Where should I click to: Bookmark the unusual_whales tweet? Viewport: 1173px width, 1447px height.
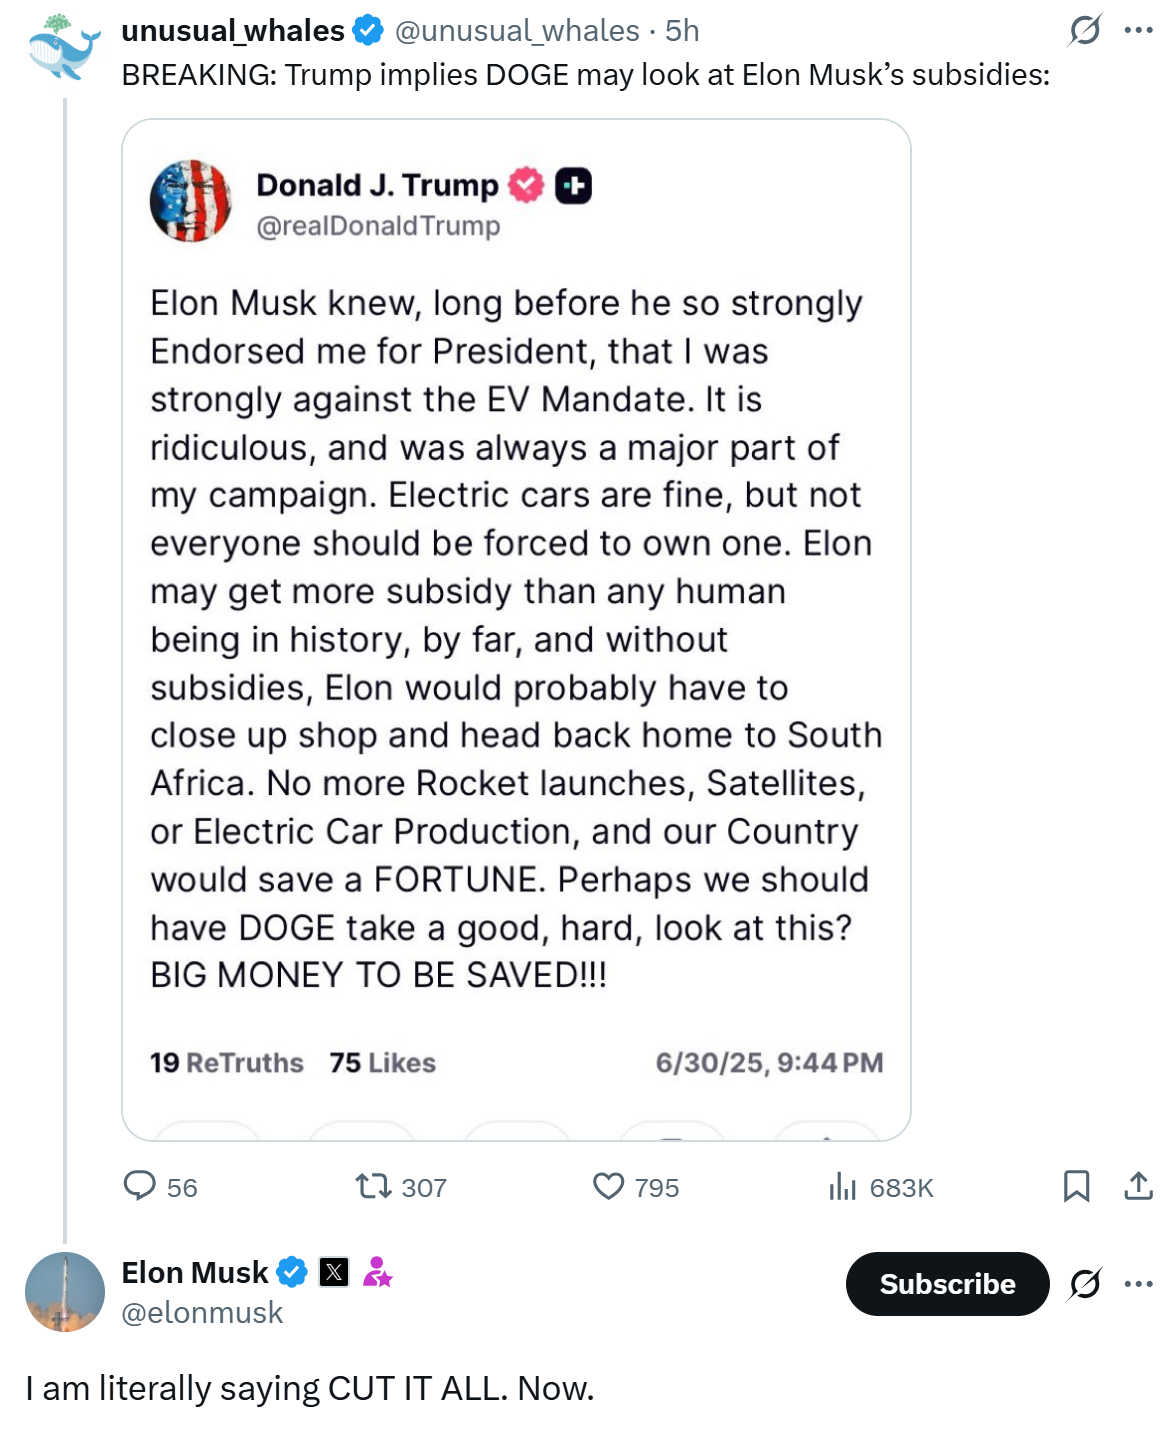1076,1186
